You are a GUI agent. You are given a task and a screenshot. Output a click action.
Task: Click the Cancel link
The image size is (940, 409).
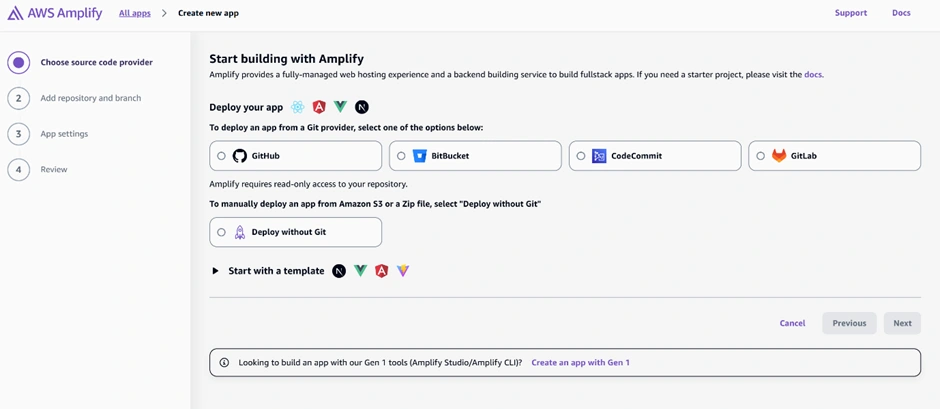coord(792,323)
